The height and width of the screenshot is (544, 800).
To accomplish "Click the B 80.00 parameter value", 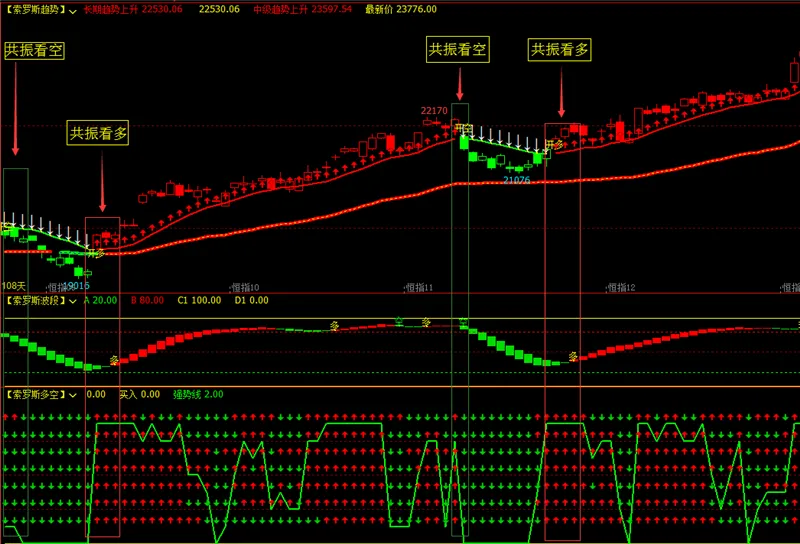I will [x=147, y=301].
